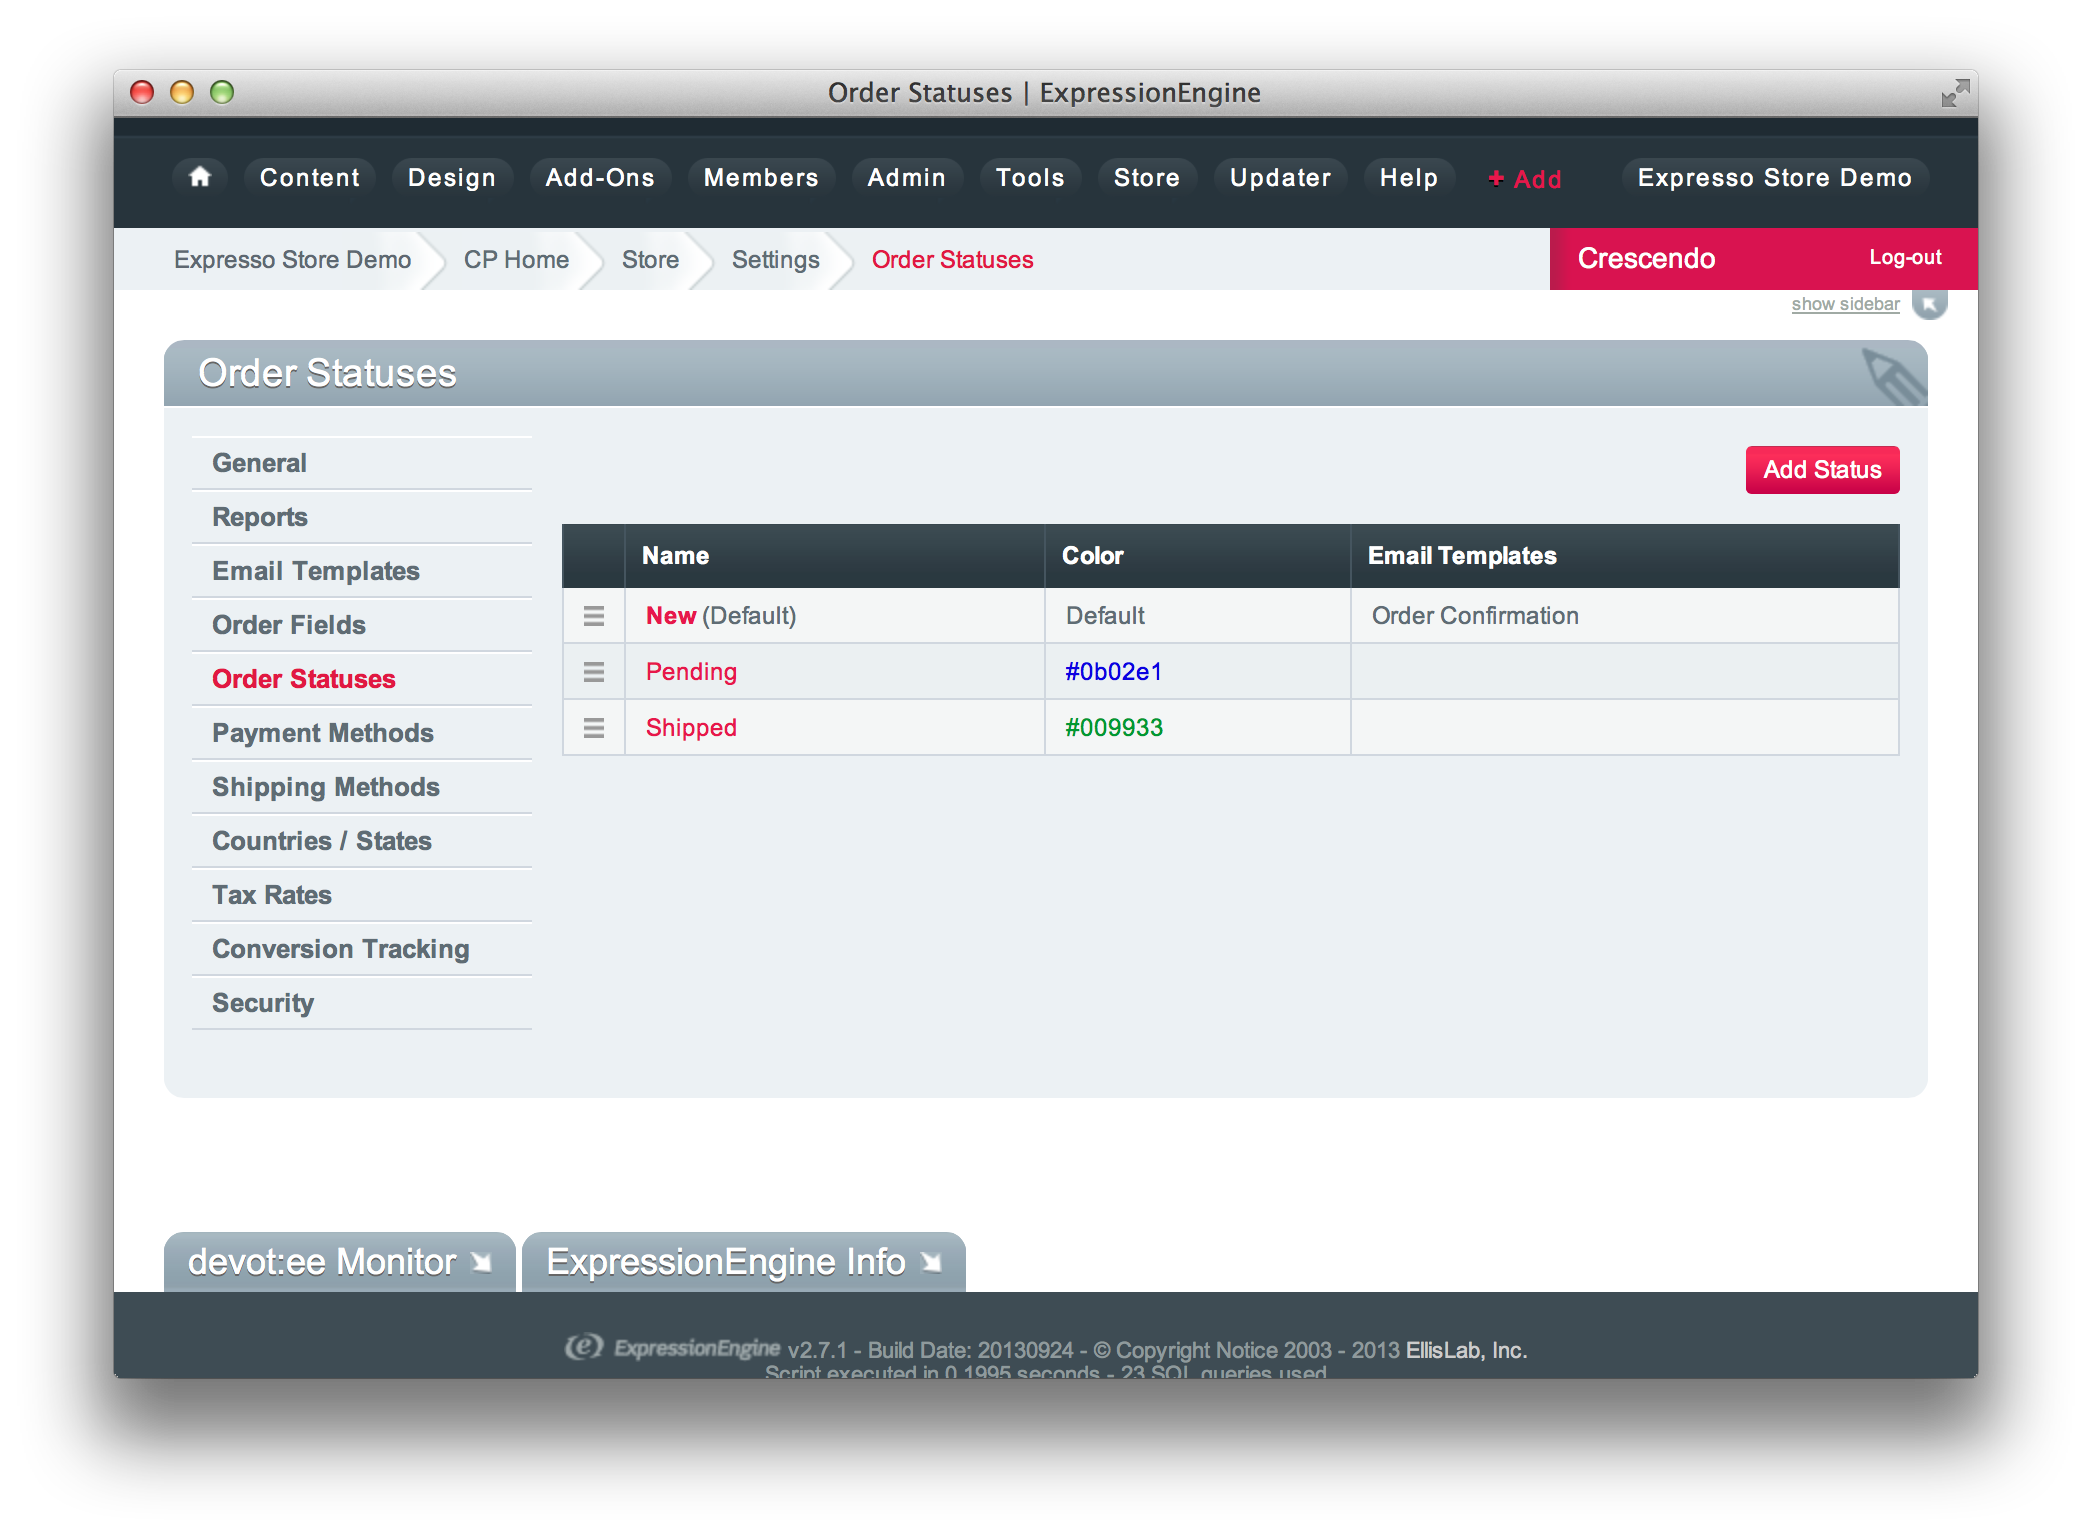Click the Color column header

(1198, 556)
